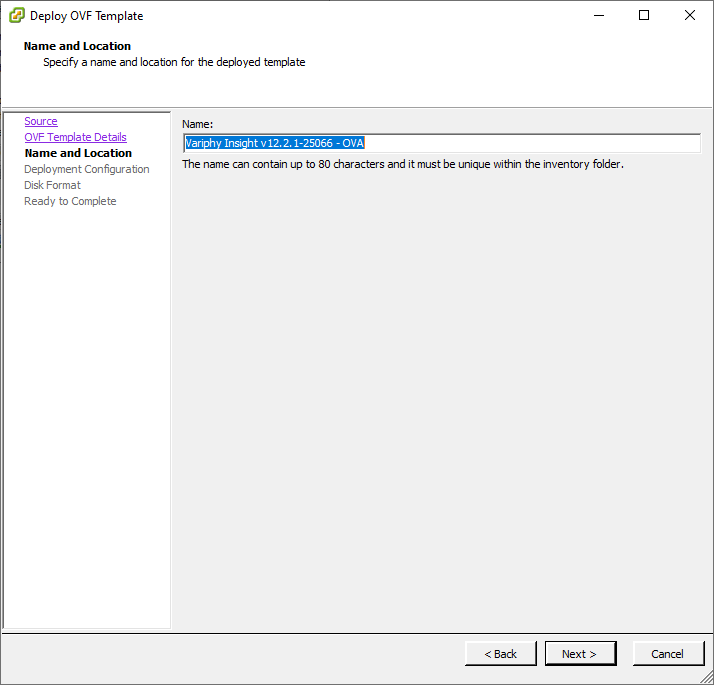Maximize the Deploy OVF Template window
The width and height of the screenshot is (714, 685).
(x=644, y=15)
